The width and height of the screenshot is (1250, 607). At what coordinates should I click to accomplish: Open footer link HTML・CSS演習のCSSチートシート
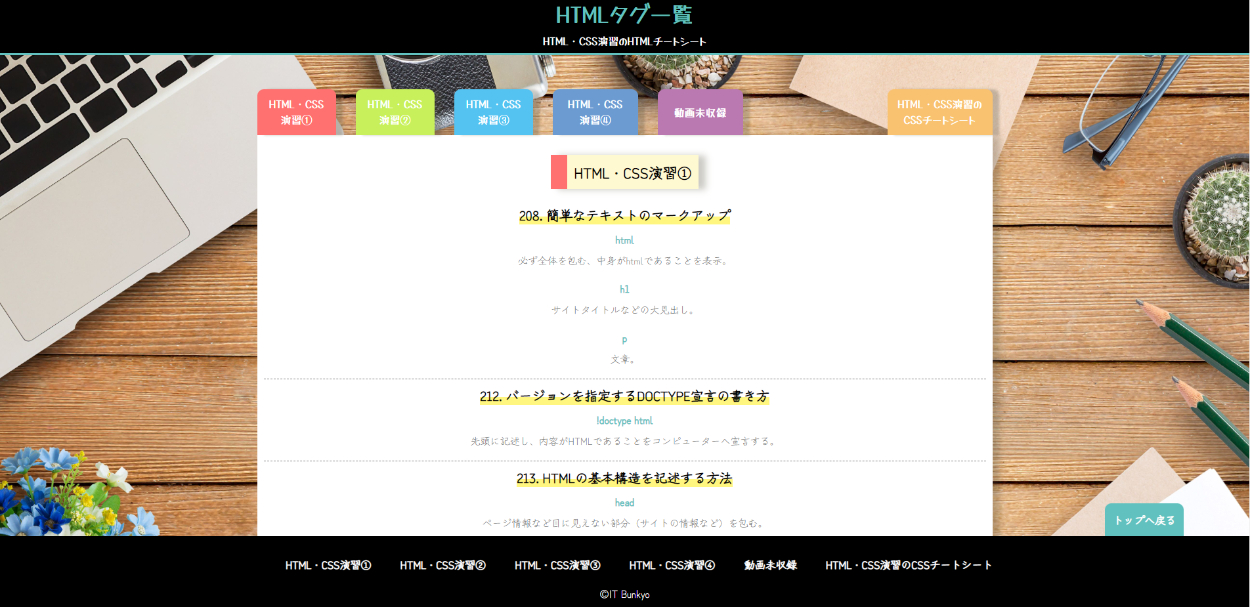coord(909,565)
